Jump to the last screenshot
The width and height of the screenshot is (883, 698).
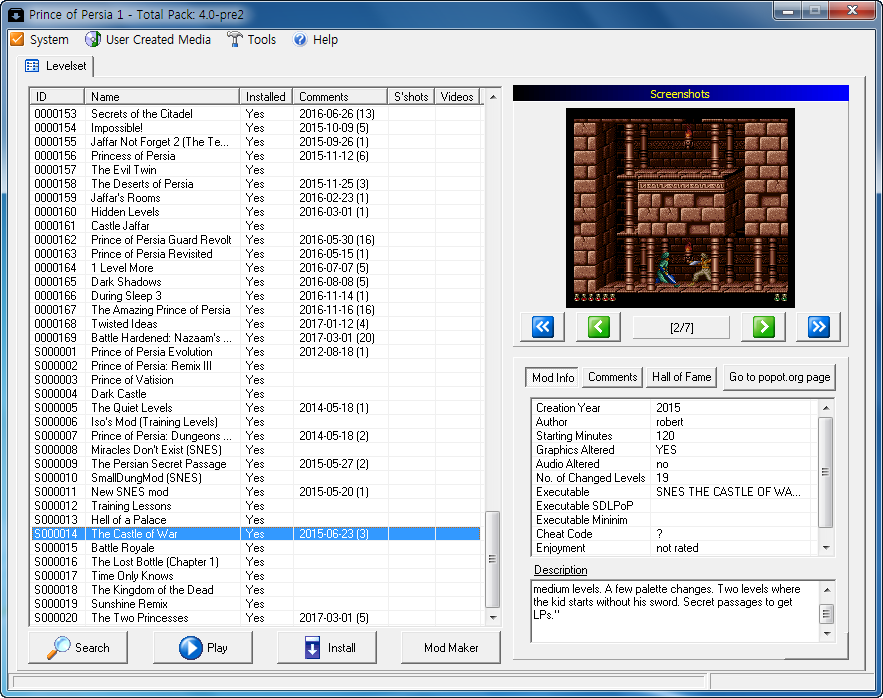(818, 327)
